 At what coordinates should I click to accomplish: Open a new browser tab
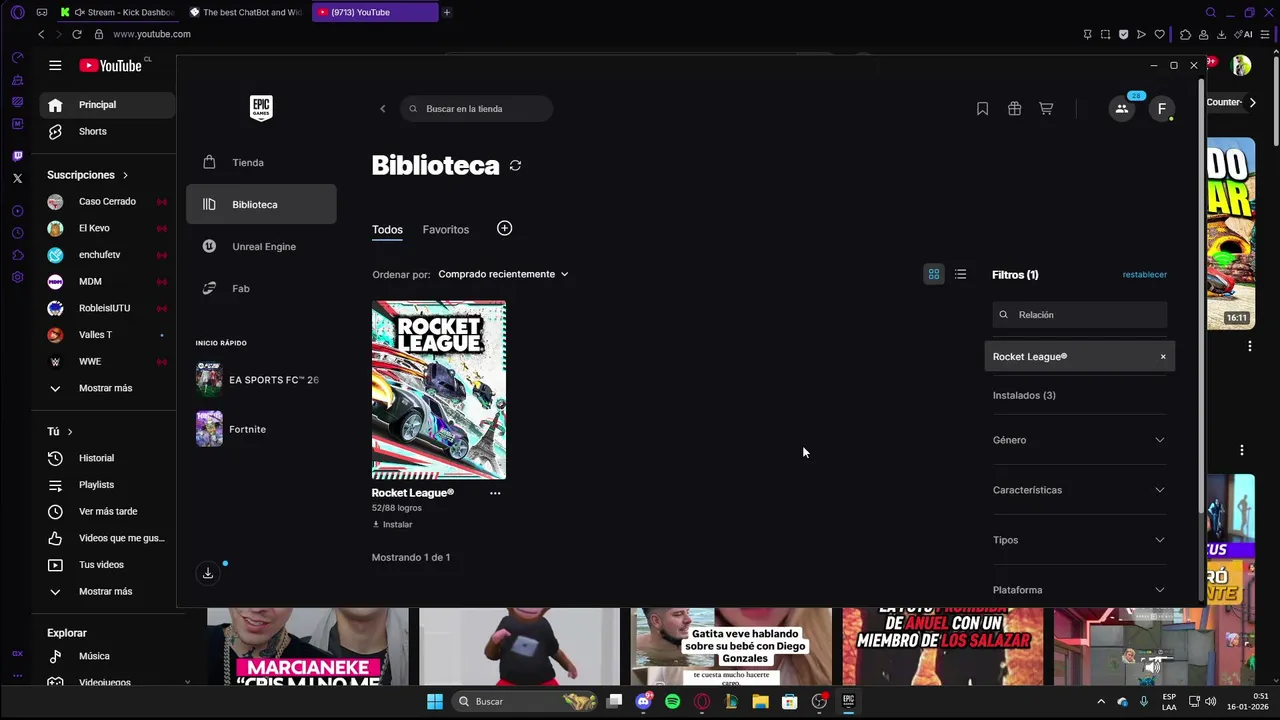[447, 12]
